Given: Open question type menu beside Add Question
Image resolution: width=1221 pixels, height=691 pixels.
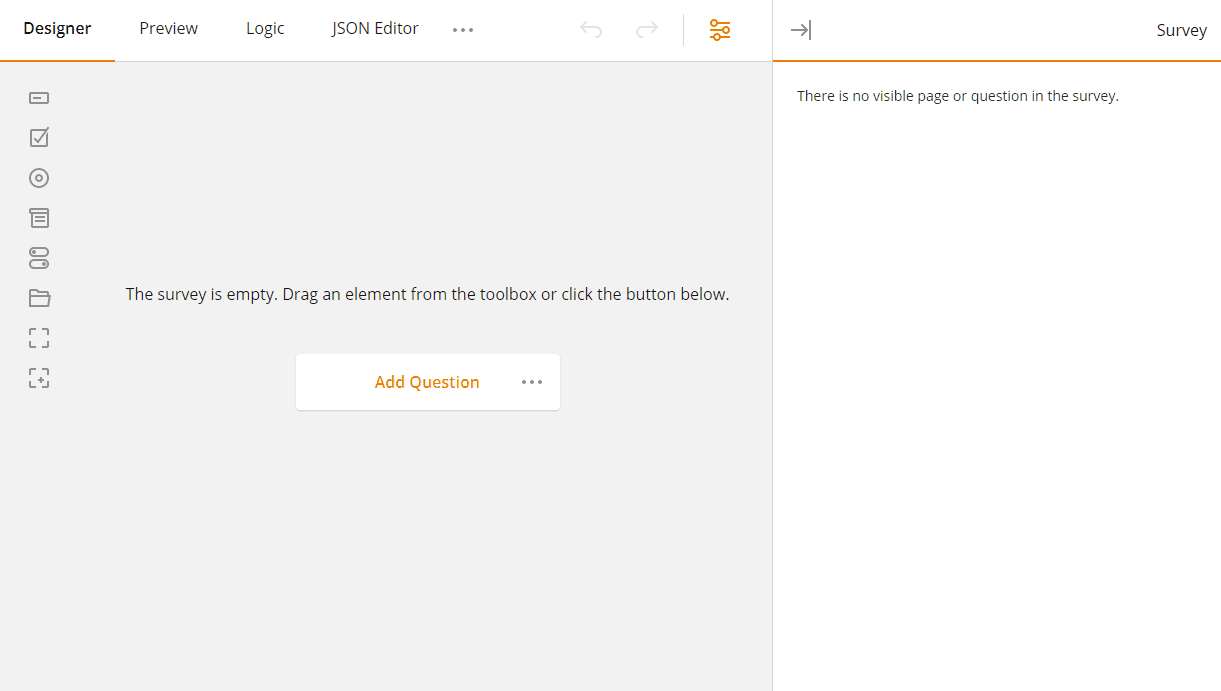Looking at the screenshot, I should 531,381.
